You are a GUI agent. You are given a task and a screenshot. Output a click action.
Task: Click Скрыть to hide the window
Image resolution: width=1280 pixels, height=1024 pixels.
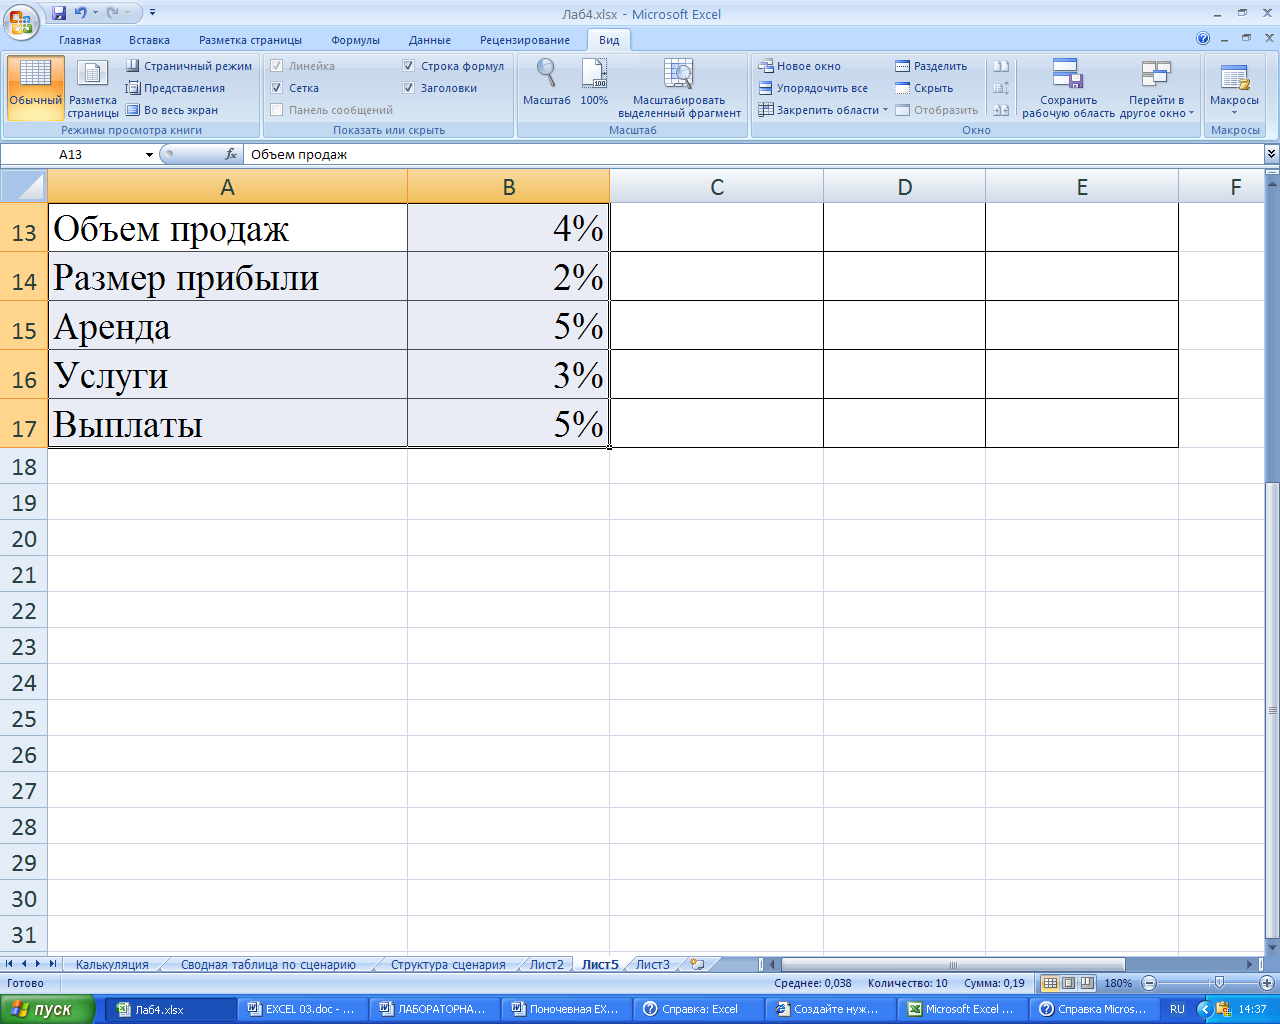pyautogui.click(x=924, y=88)
